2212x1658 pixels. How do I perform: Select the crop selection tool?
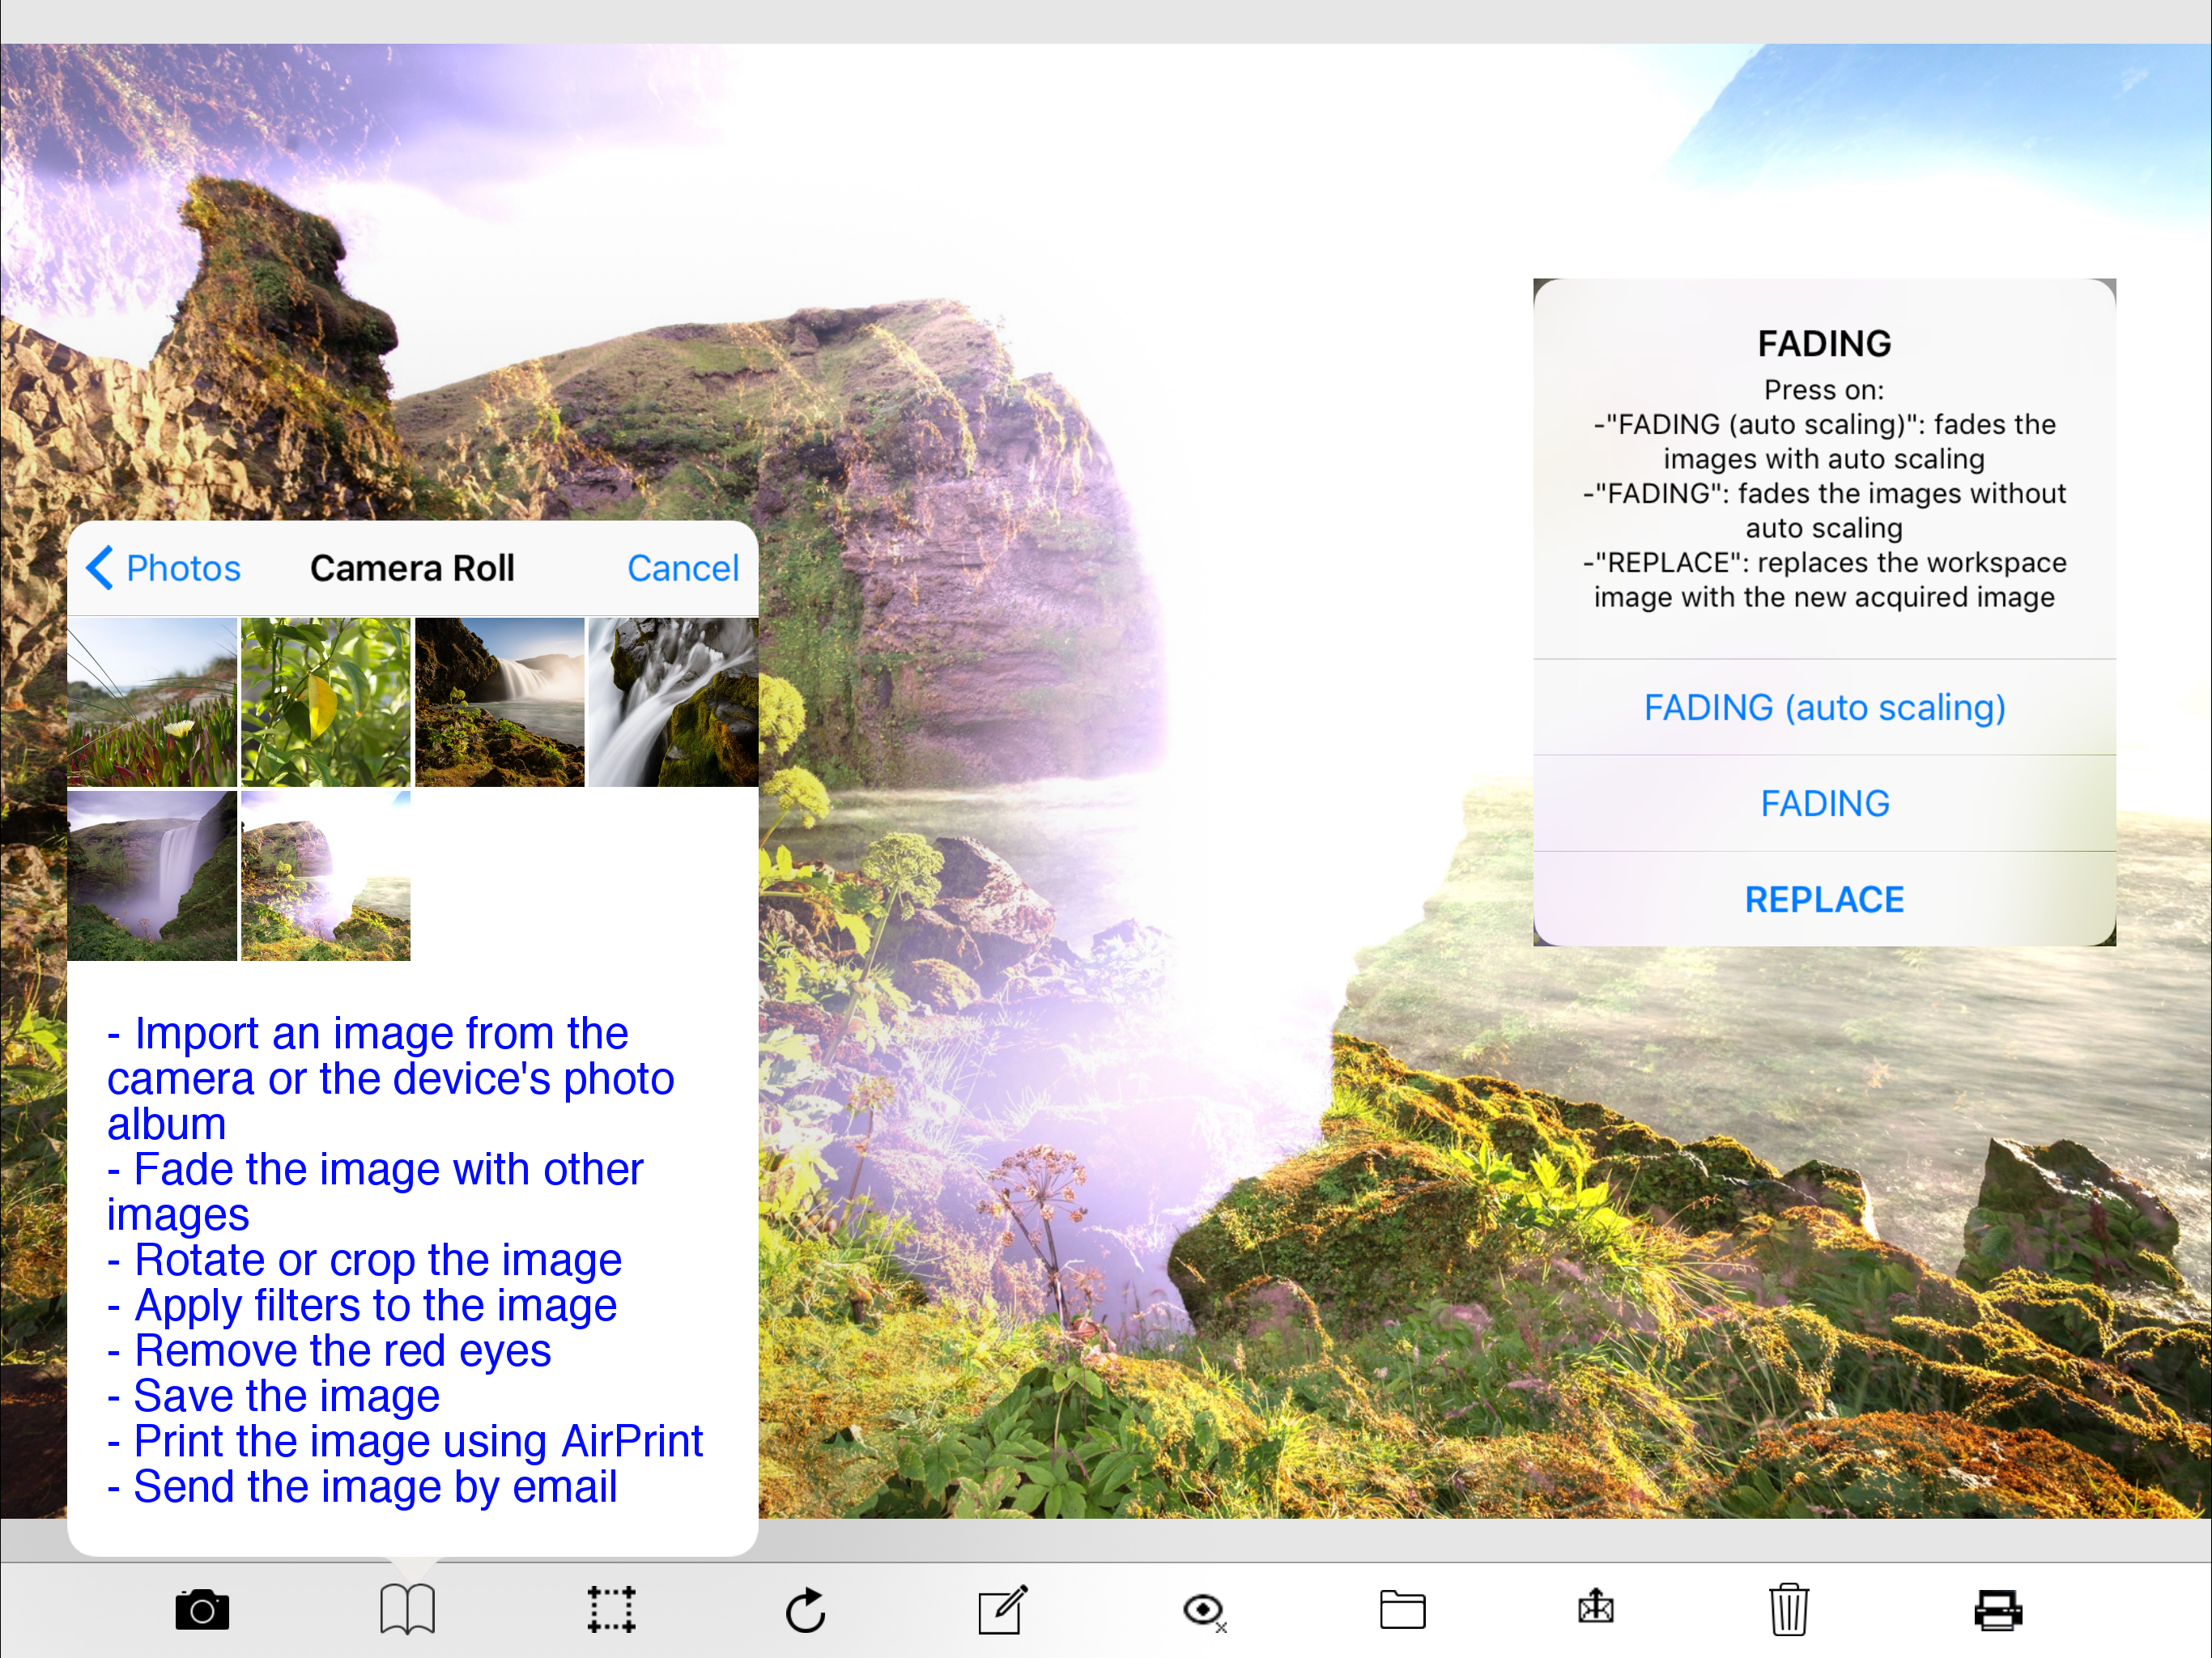[611, 1610]
